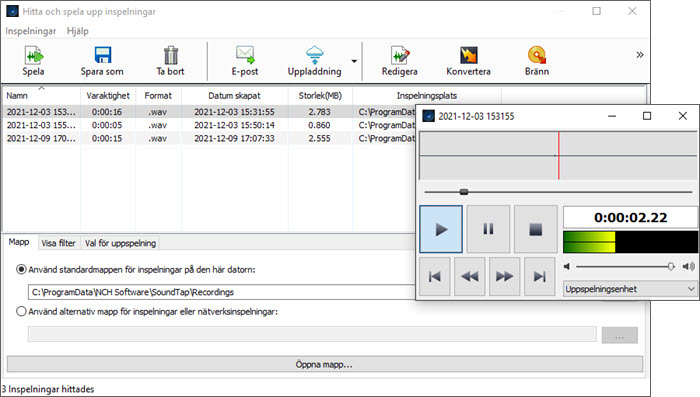The height and width of the screenshot is (397, 700).
Task: Click the waveform at red cursor line
Action: pos(558,155)
